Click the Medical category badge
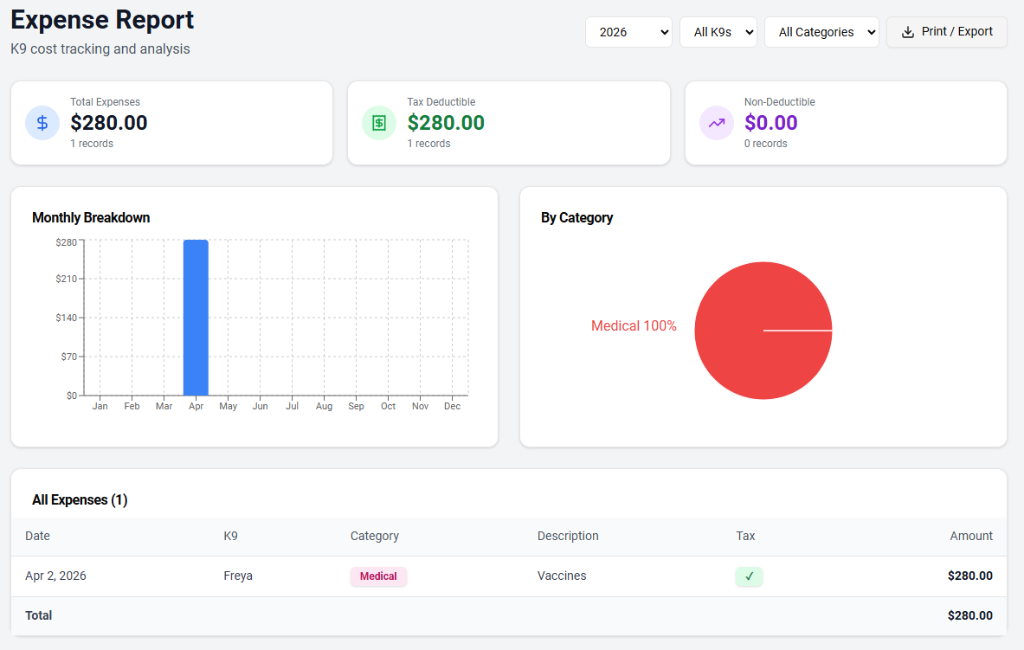Viewport: 1024px width, 650px height. click(378, 576)
